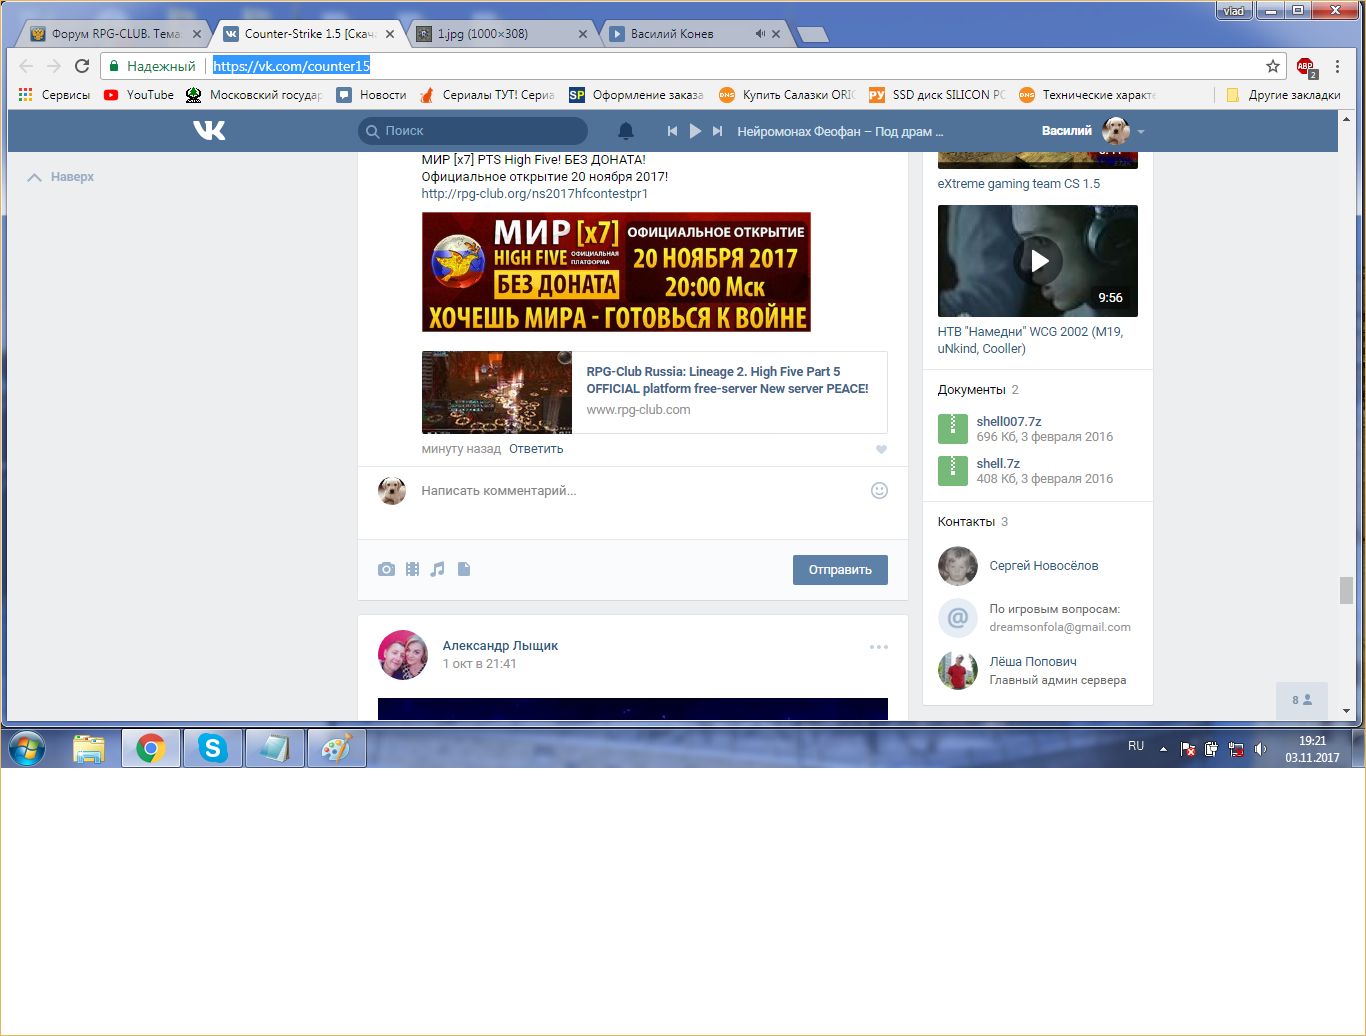
Task: Click the shell.7z document icon
Action: point(952,471)
